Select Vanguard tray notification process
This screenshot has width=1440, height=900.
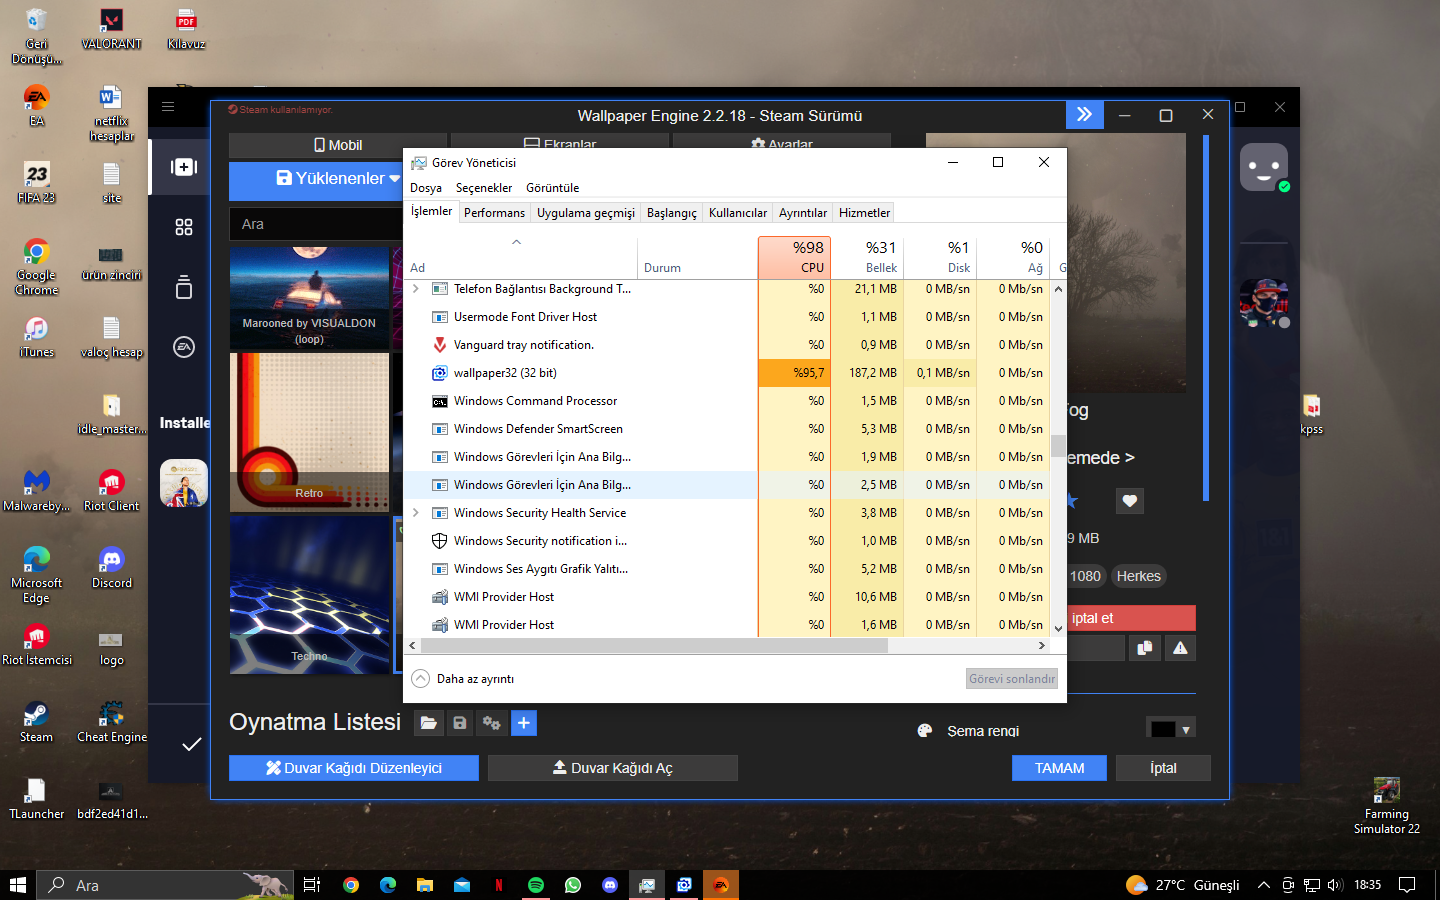tap(726, 345)
